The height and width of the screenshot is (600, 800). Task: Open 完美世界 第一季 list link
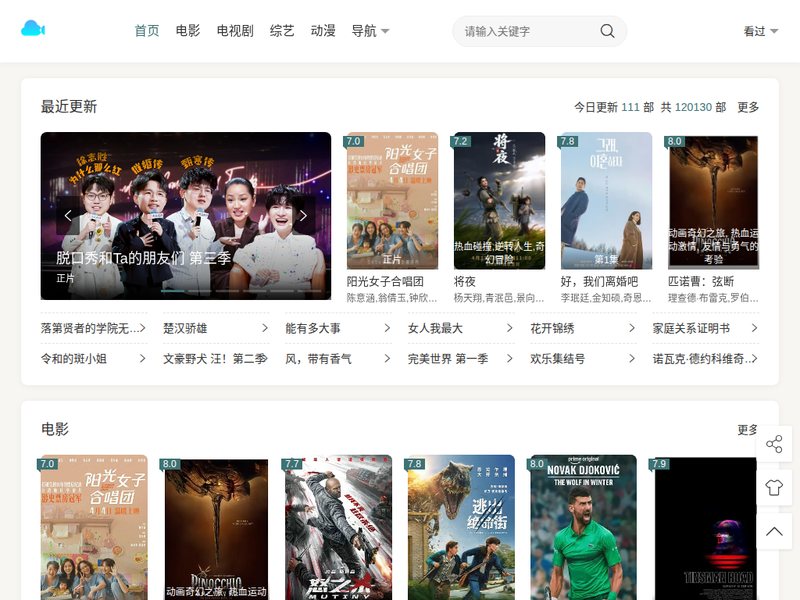pyautogui.click(x=461, y=359)
